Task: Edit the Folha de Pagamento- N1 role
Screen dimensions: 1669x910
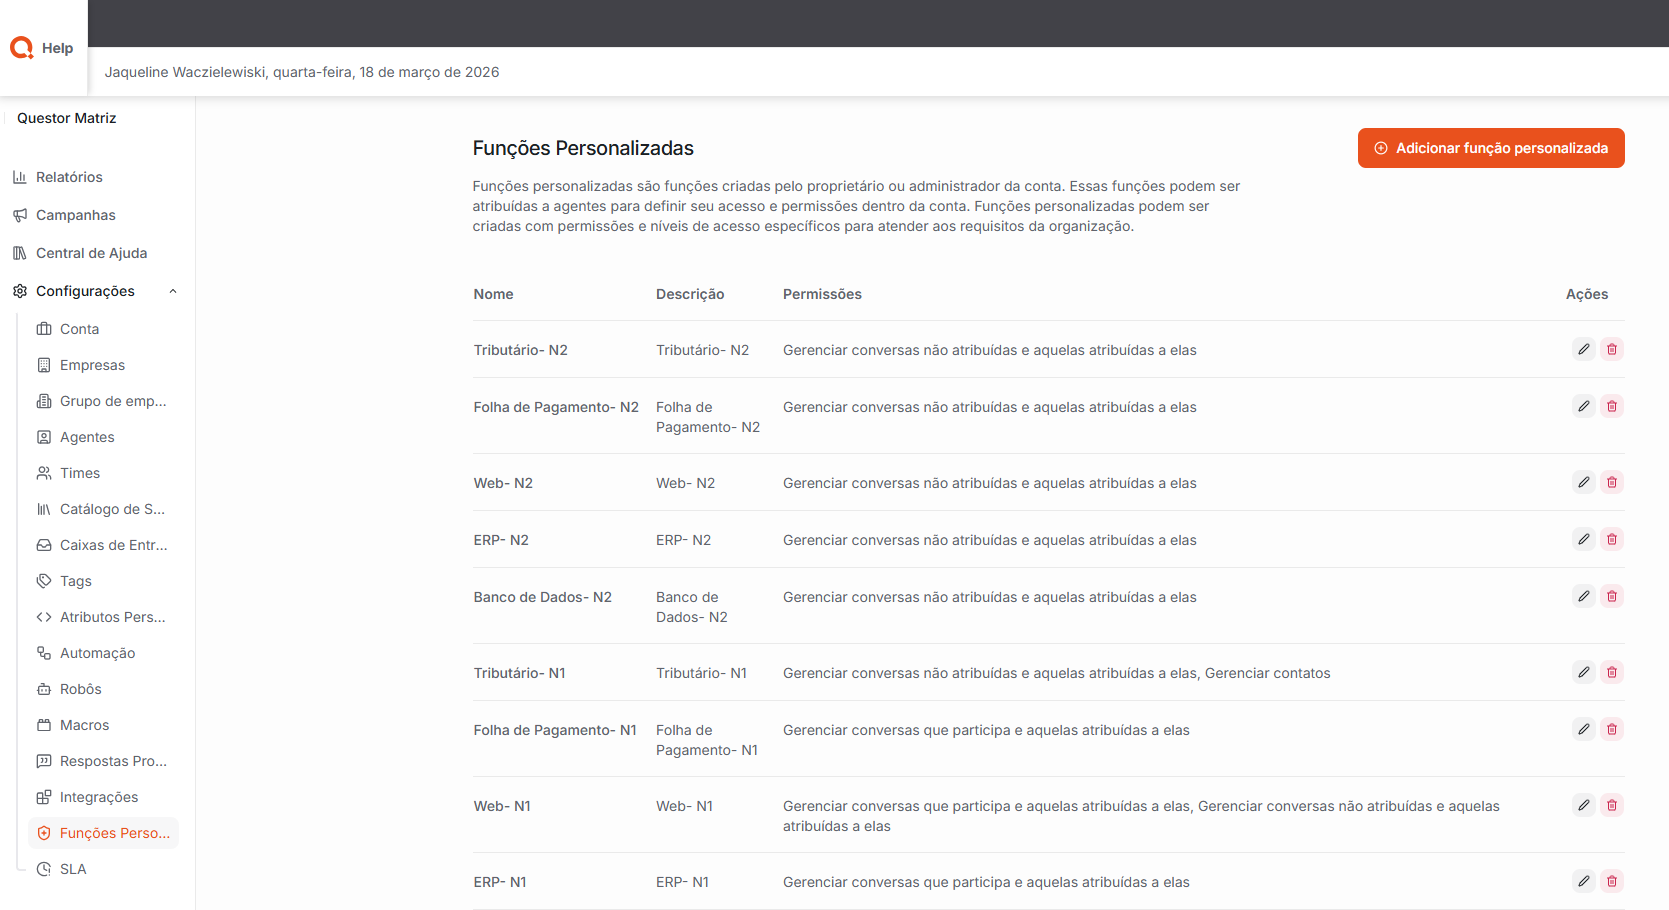Action: pos(1583,729)
